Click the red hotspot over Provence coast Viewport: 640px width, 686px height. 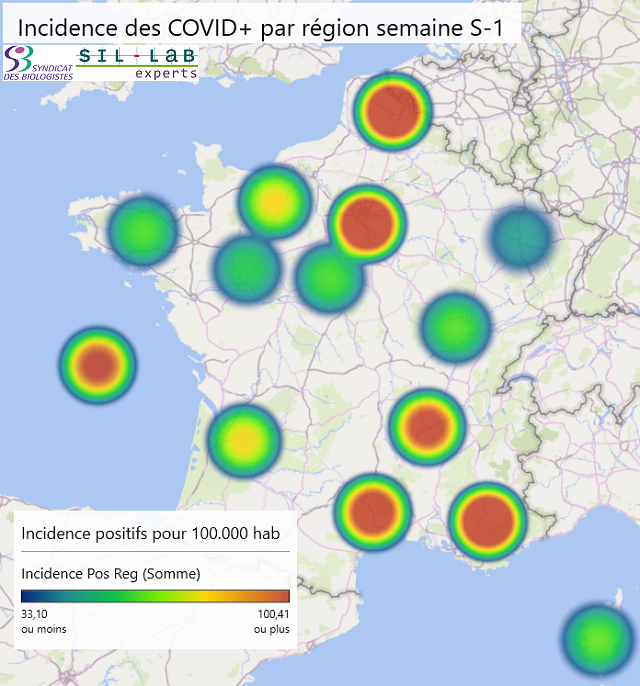click(x=487, y=519)
